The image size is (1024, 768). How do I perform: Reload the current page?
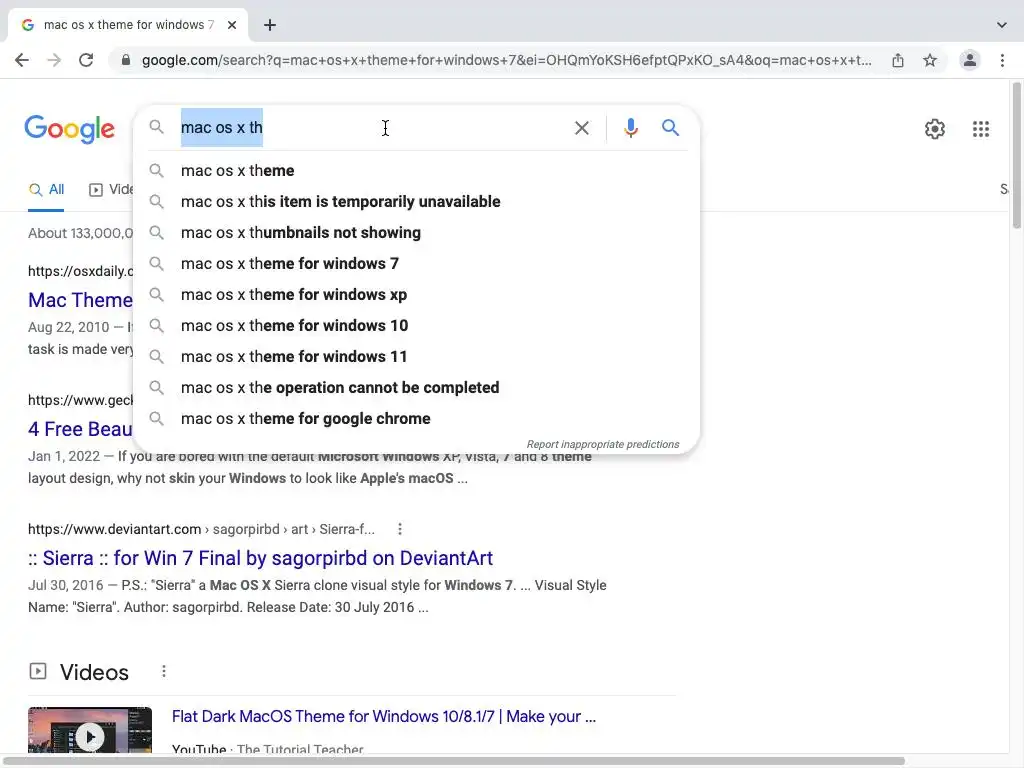point(86,60)
